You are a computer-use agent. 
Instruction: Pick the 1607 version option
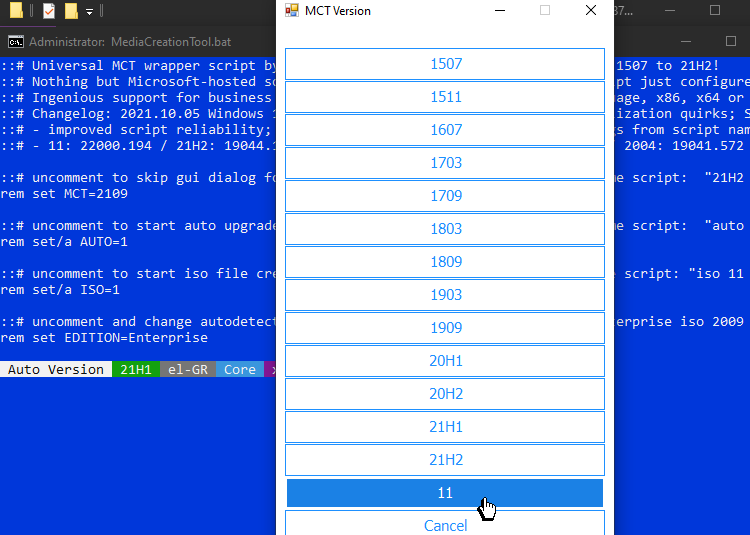(x=445, y=130)
